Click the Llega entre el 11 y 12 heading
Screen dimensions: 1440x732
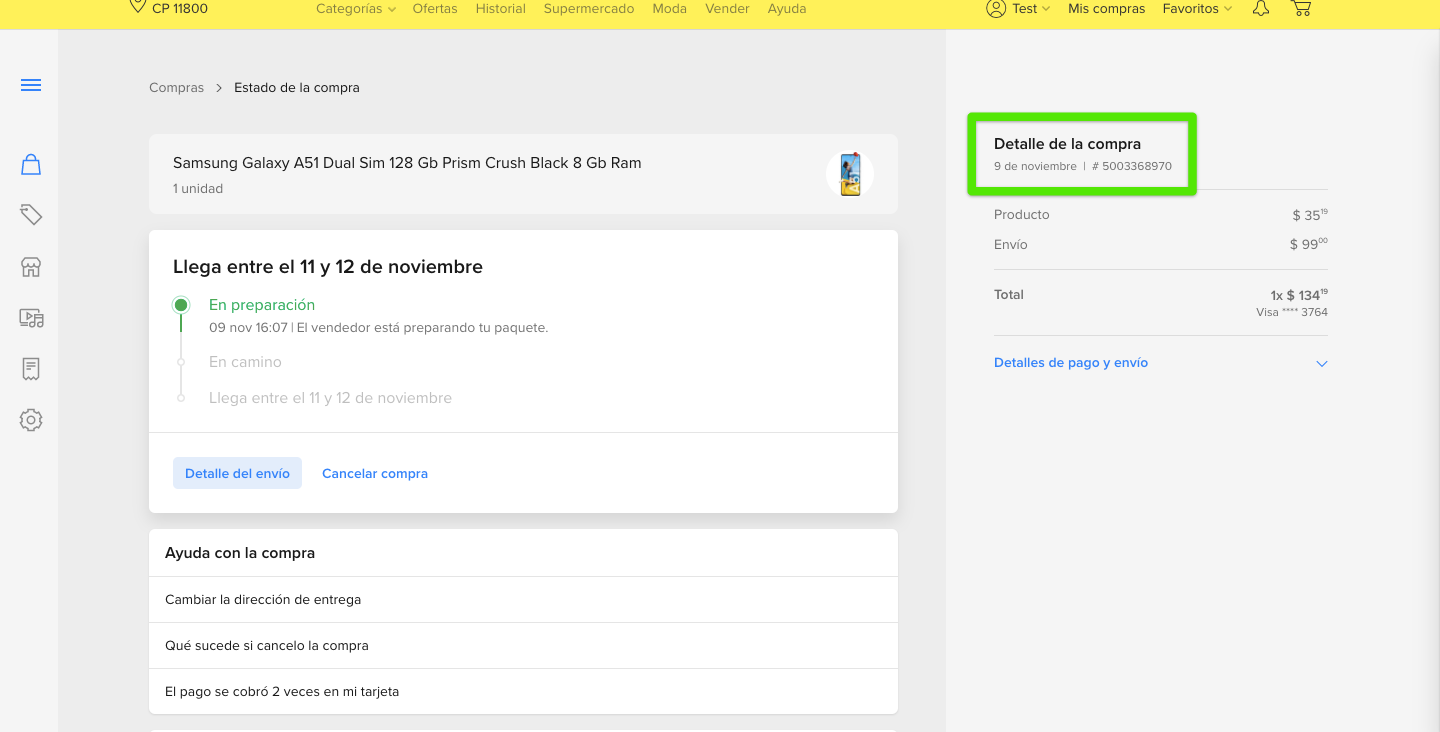328,267
